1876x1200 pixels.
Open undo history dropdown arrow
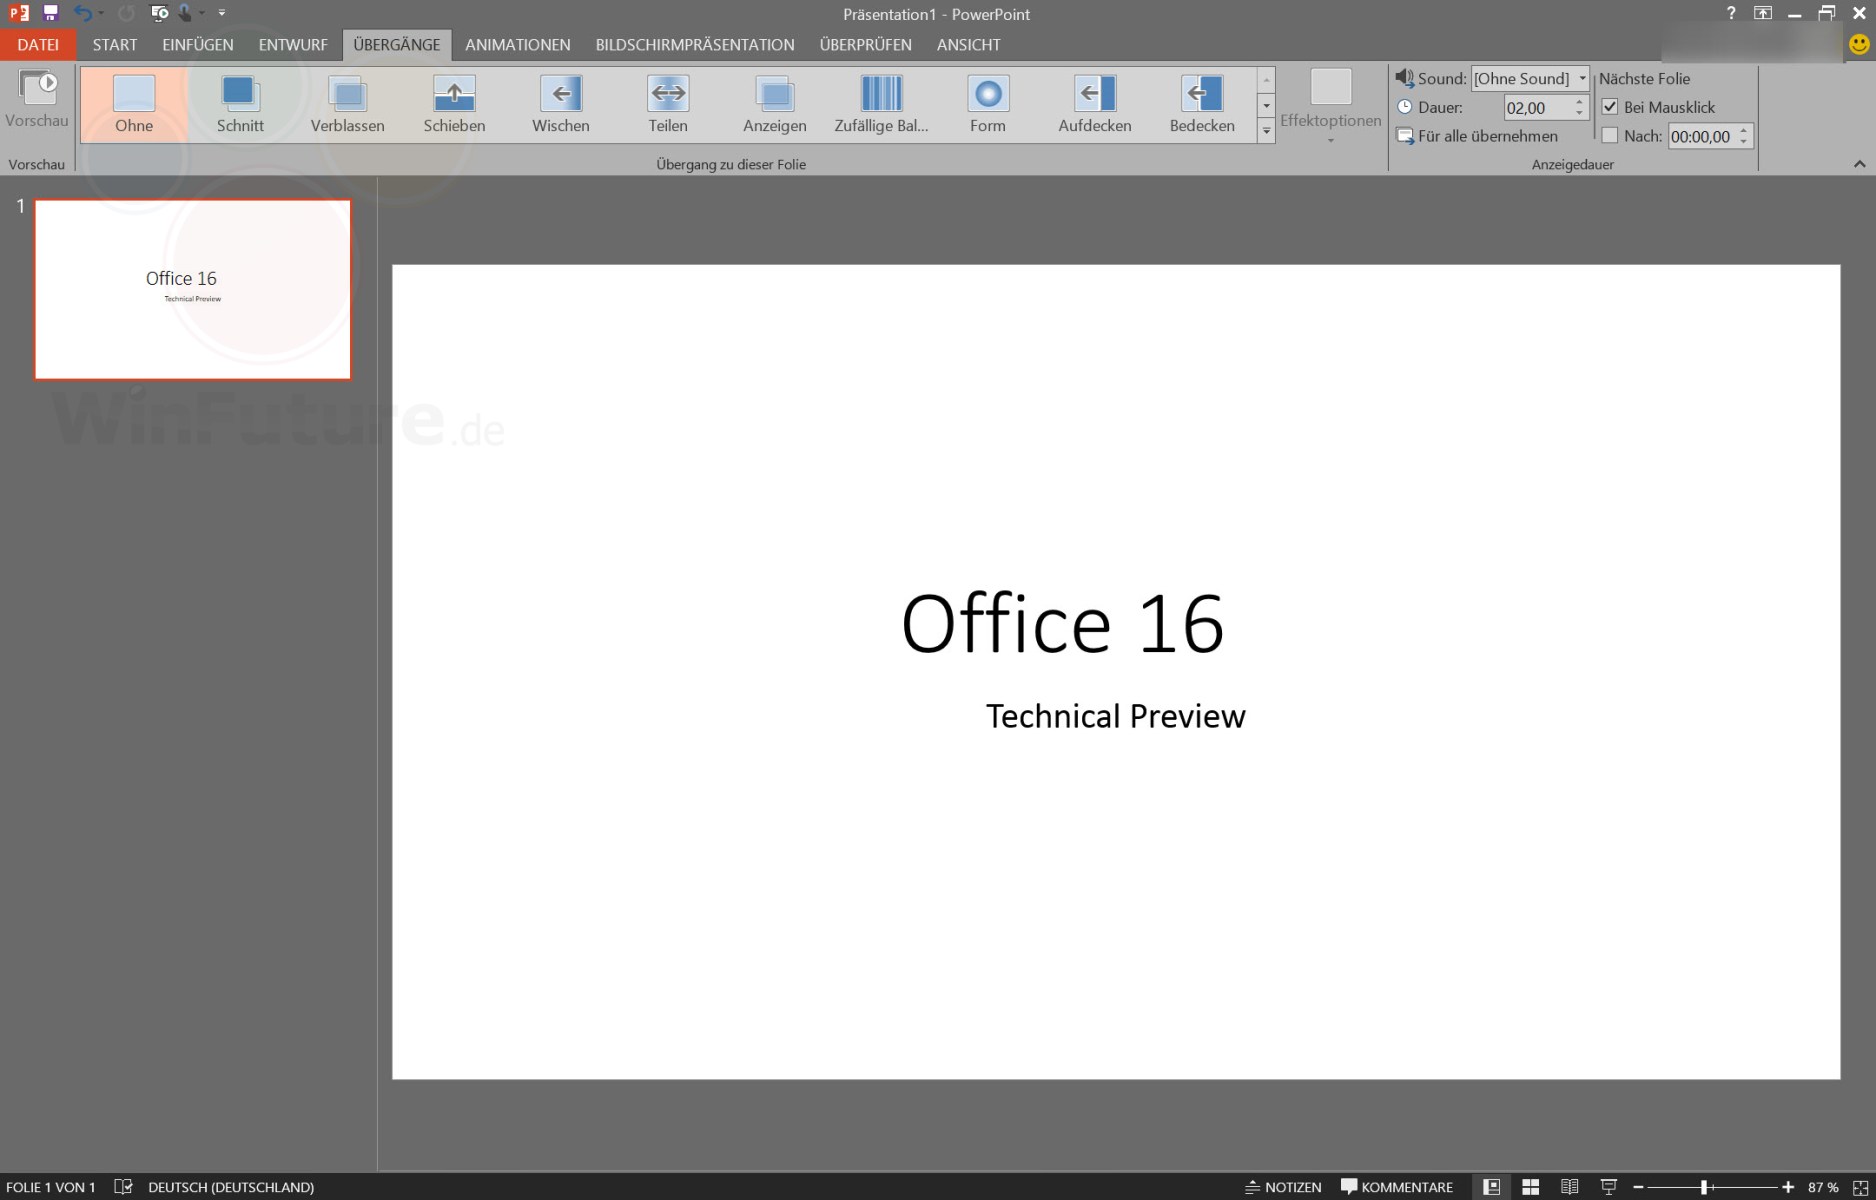pyautogui.click(x=101, y=13)
